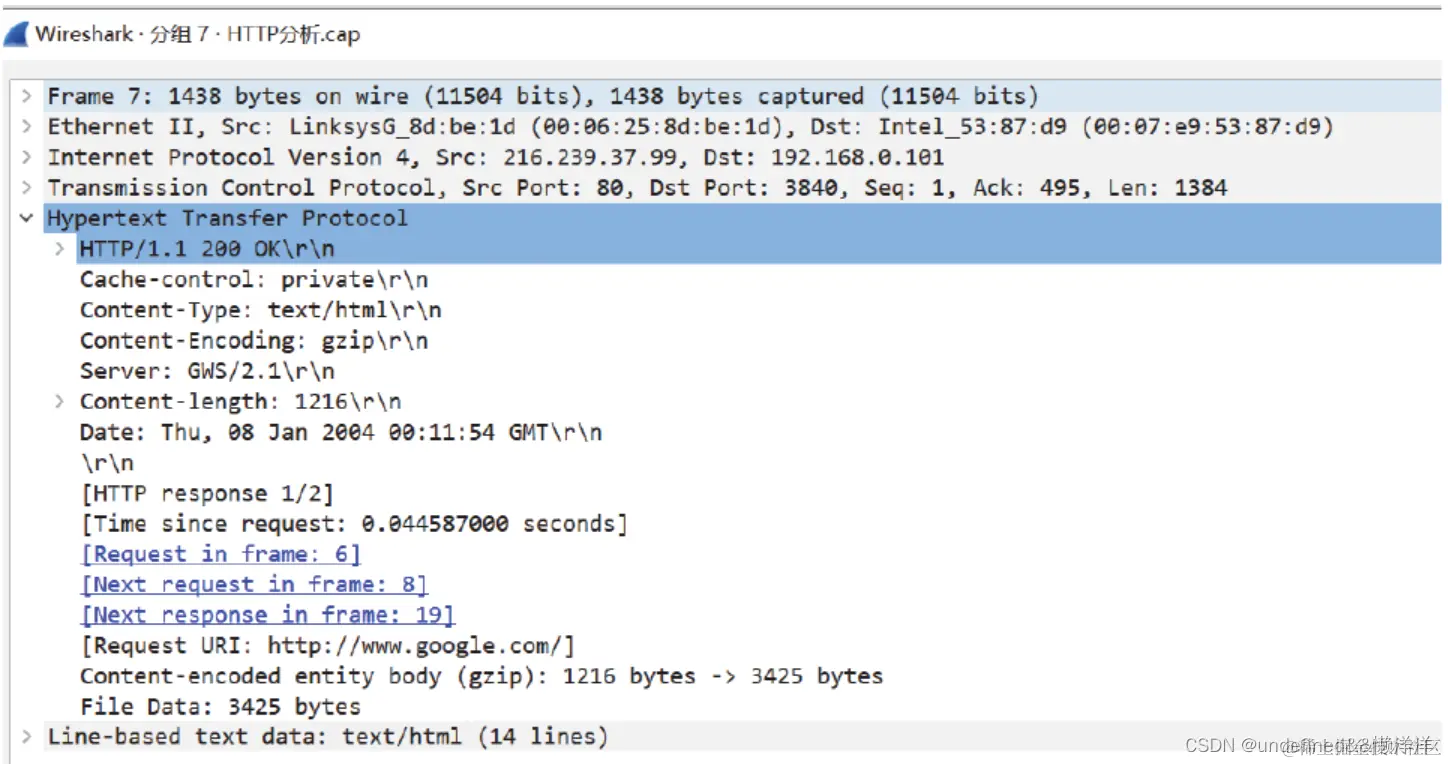Select the HTTP/1.1 200 OK text
Viewport: 1448px width, 764px height.
pyautogui.click(x=207, y=249)
